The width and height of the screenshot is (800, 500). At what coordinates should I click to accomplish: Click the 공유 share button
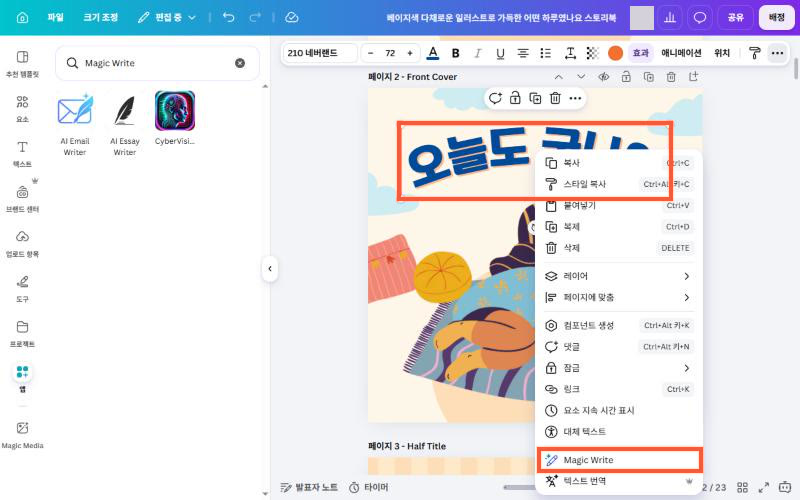click(x=735, y=18)
